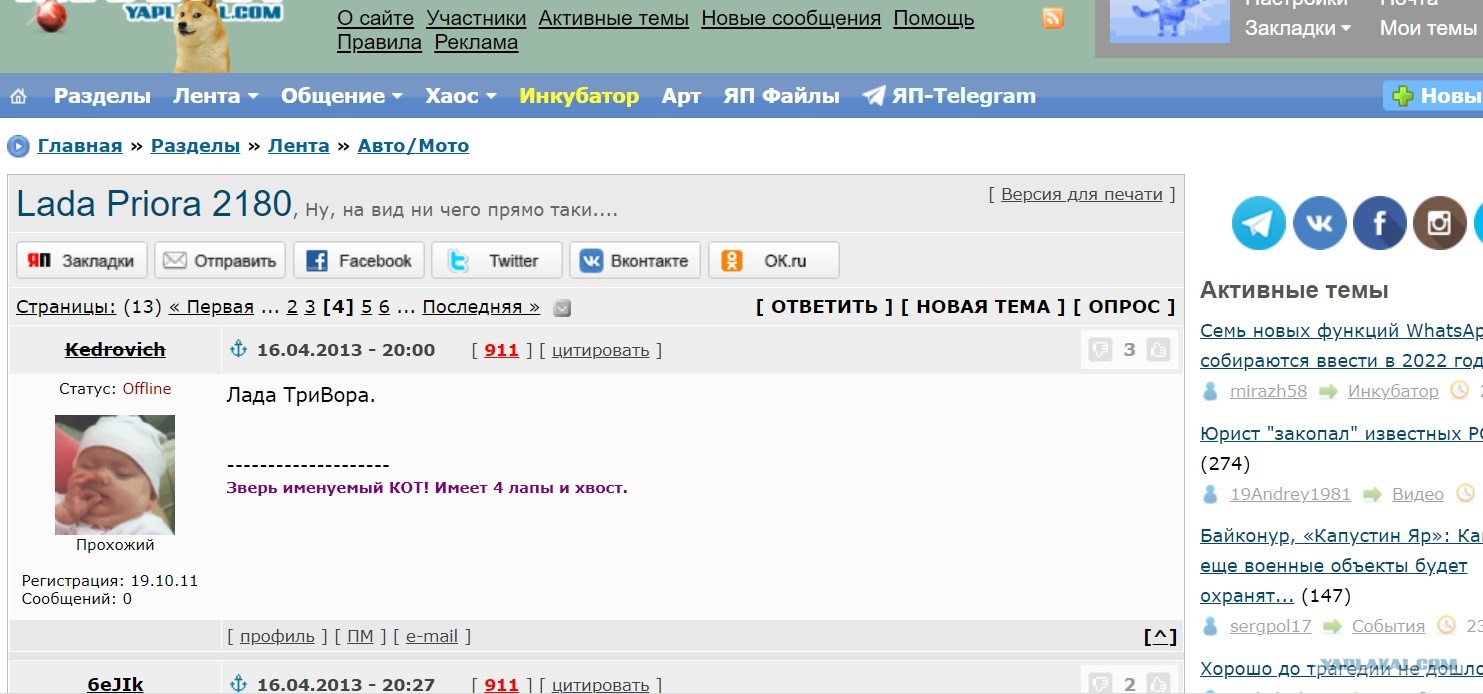Click НОВАЯ ТЕМА
The image size is (1483, 694).
pos(983,307)
